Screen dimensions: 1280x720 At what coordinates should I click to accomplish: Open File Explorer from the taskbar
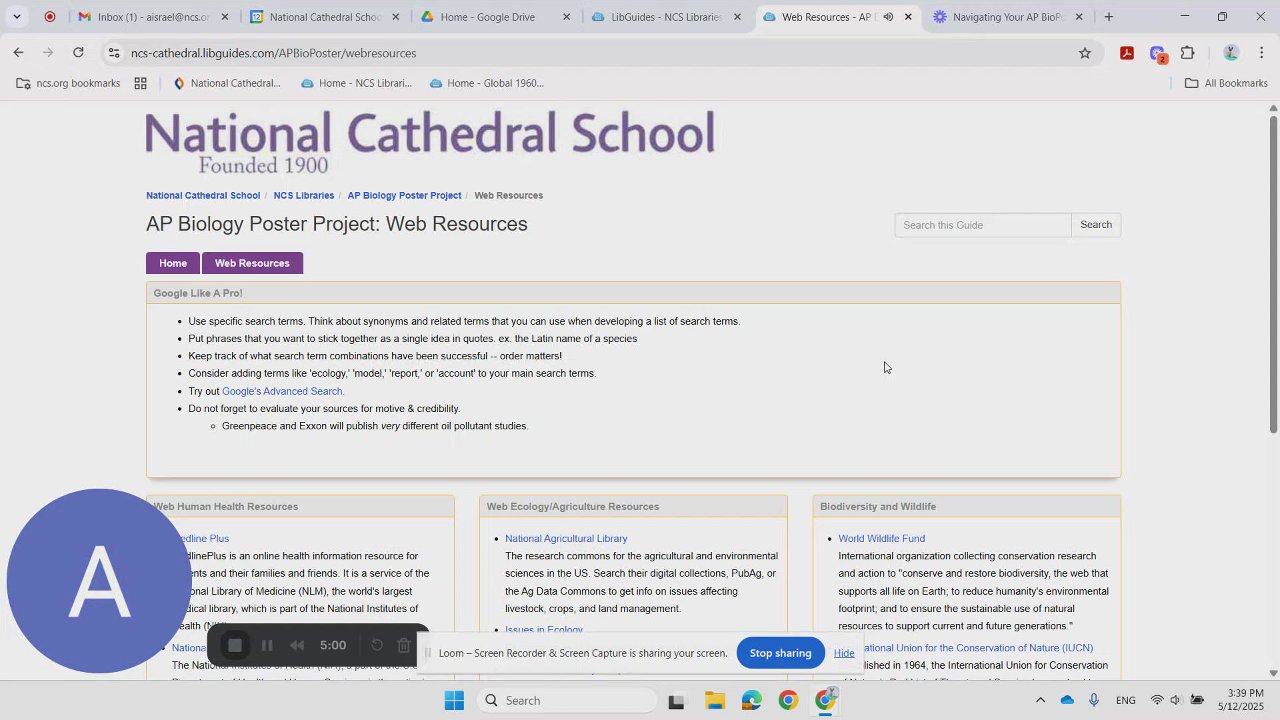[x=714, y=700]
